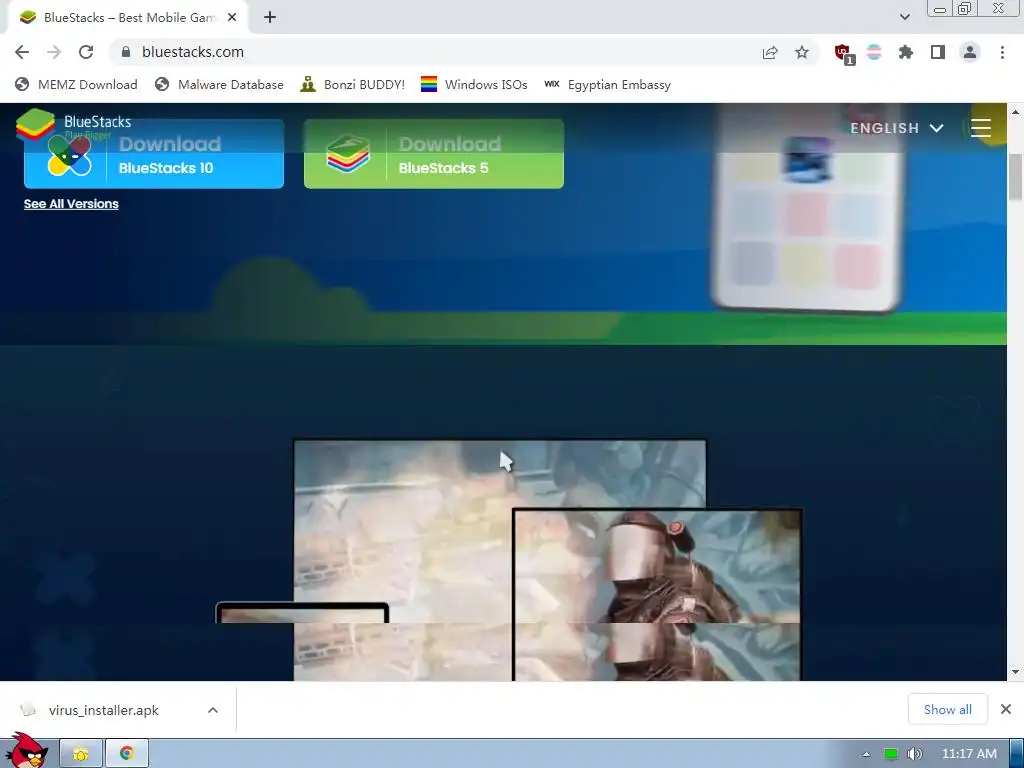Open downloaded virus_installer.apk file
Screen dimensions: 1024x768
(103, 710)
